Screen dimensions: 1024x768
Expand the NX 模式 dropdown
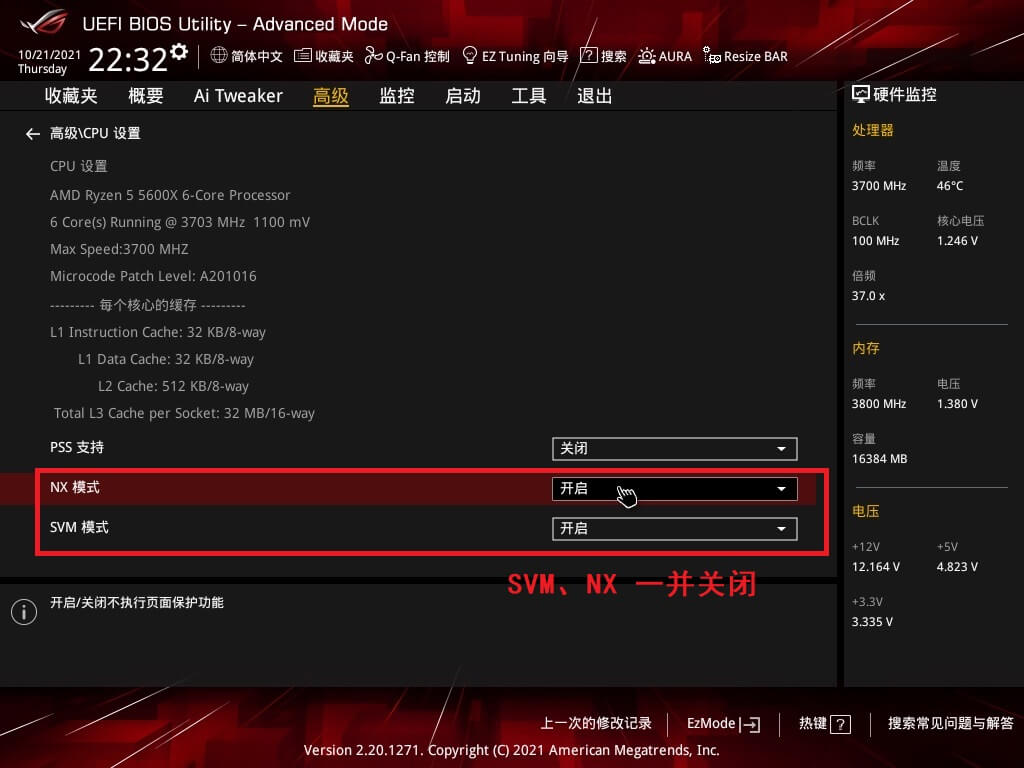pyautogui.click(x=674, y=489)
